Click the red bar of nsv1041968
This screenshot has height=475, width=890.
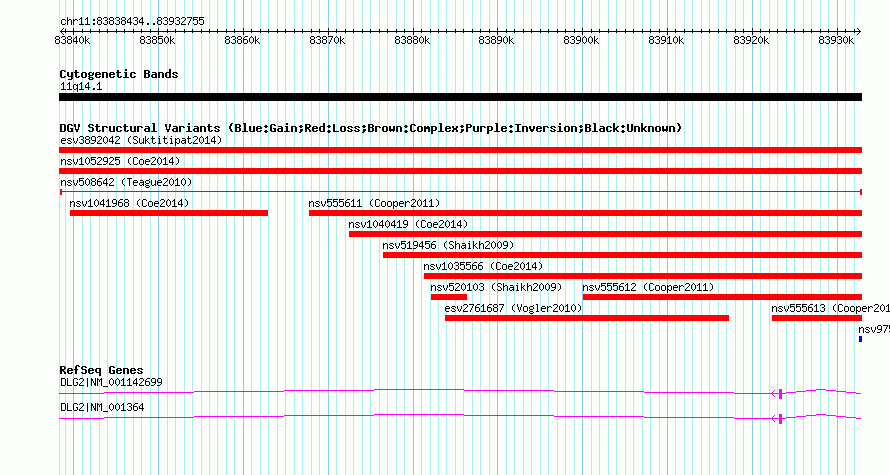coord(169,213)
